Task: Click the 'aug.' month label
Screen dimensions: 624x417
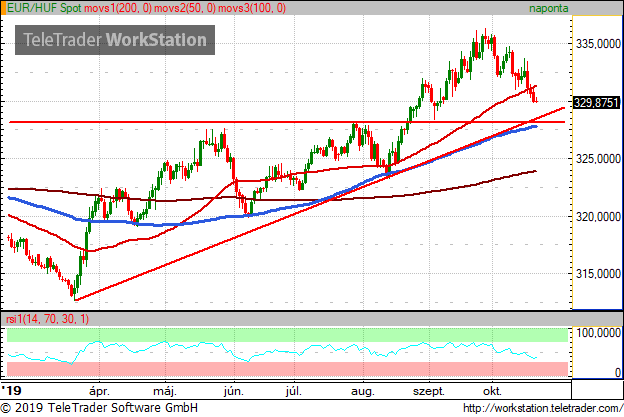Action: click(363, 392)
